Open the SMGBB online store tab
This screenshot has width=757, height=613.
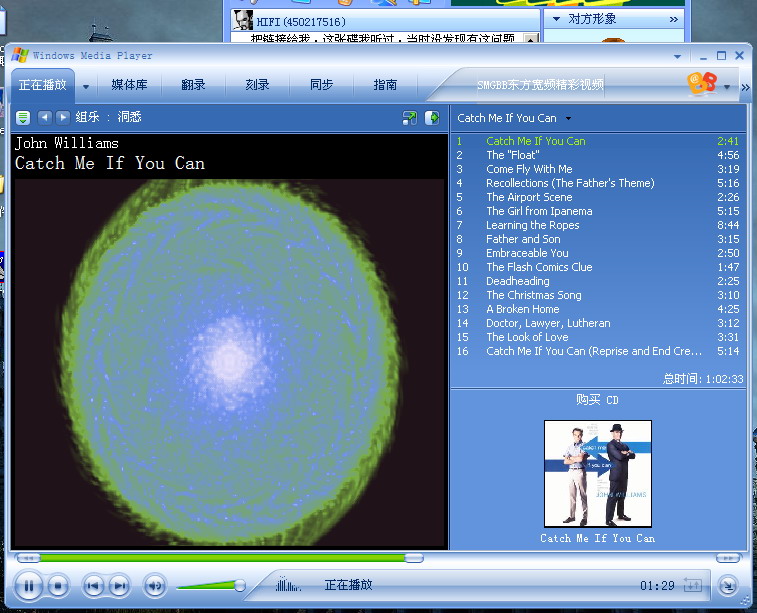540,85
